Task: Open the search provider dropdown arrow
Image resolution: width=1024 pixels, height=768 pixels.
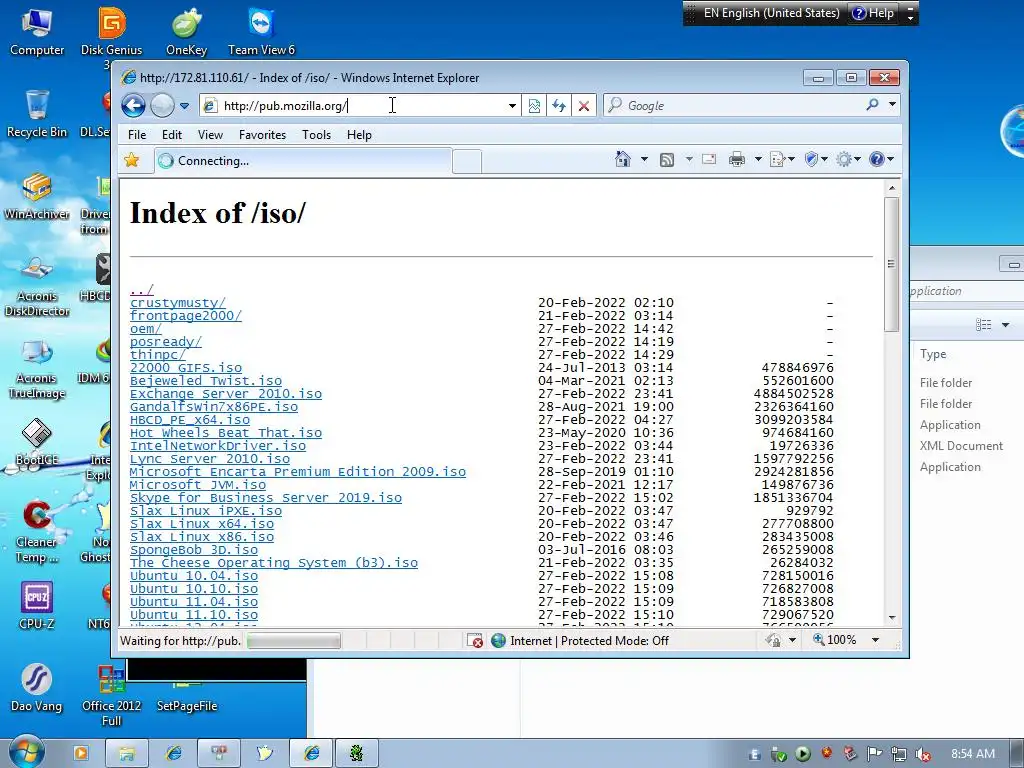Action: pyautogui.click(x=892, y=104)
